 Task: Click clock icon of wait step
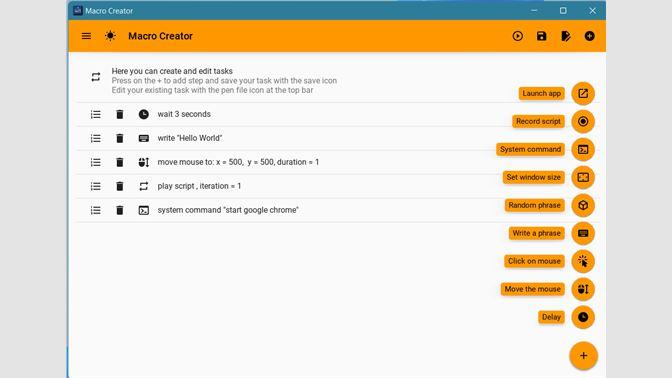(144, 114)
